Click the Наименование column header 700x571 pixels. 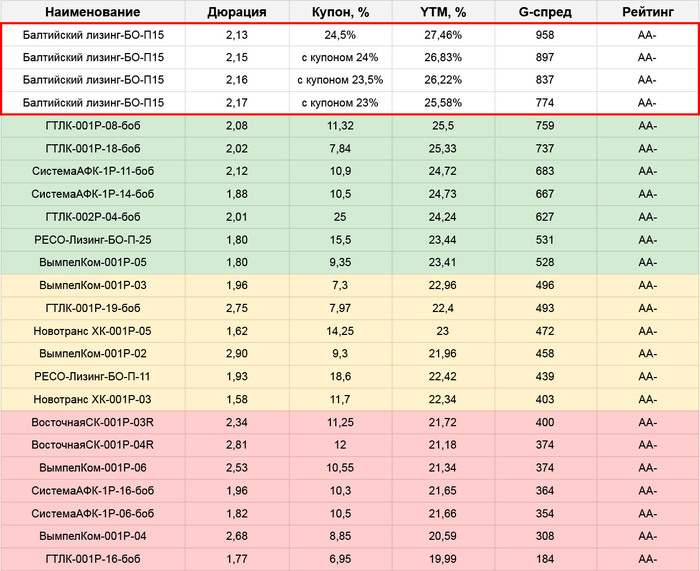93,12
